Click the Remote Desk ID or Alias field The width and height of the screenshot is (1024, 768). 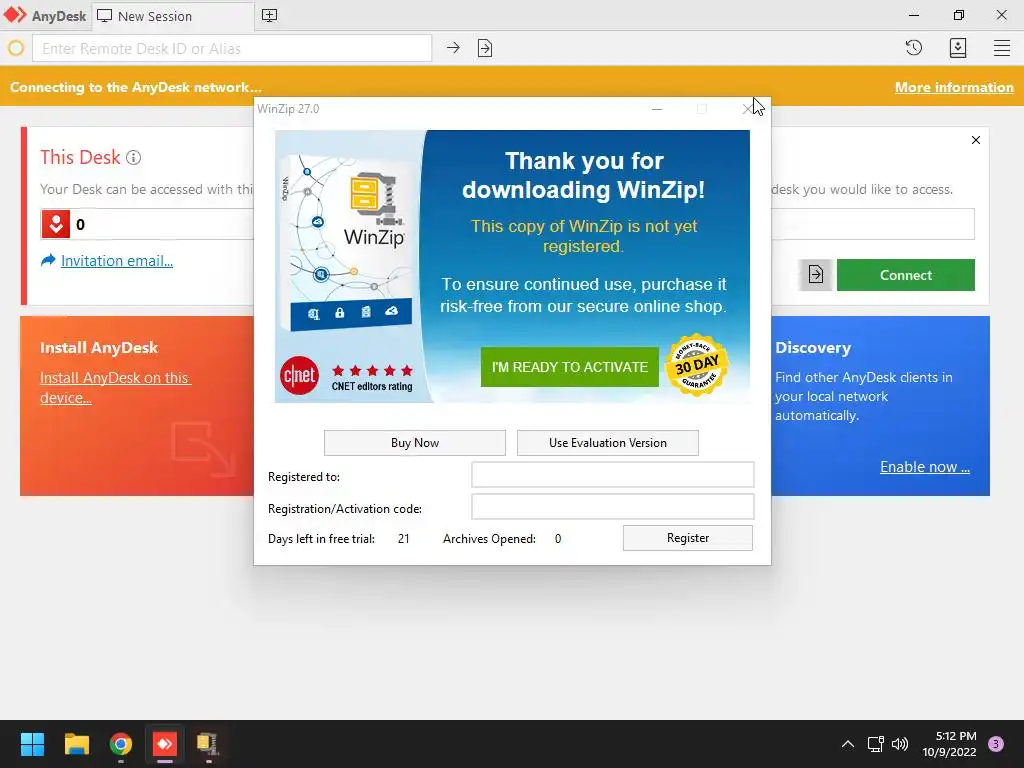232,48
